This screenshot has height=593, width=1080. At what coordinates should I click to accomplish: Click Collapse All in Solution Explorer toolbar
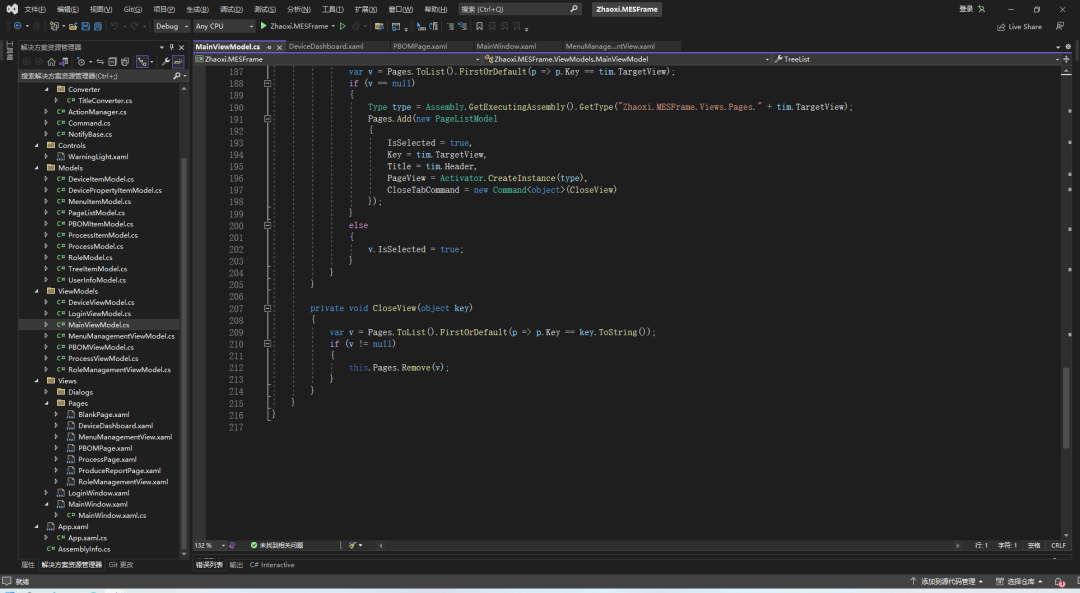[112, 61]
